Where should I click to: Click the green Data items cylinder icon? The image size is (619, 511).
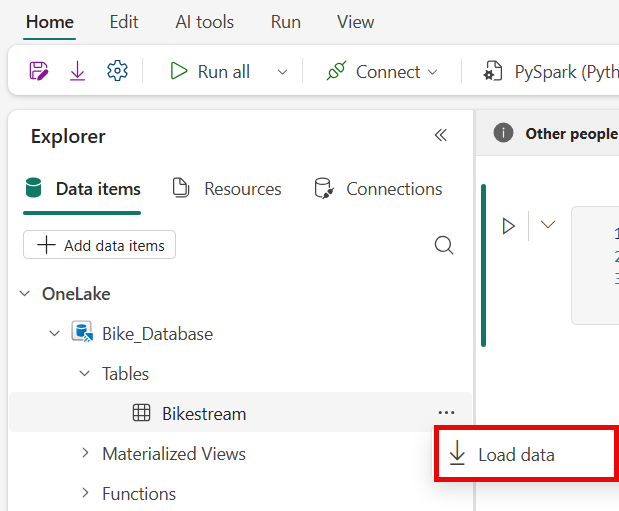(34, 188)
